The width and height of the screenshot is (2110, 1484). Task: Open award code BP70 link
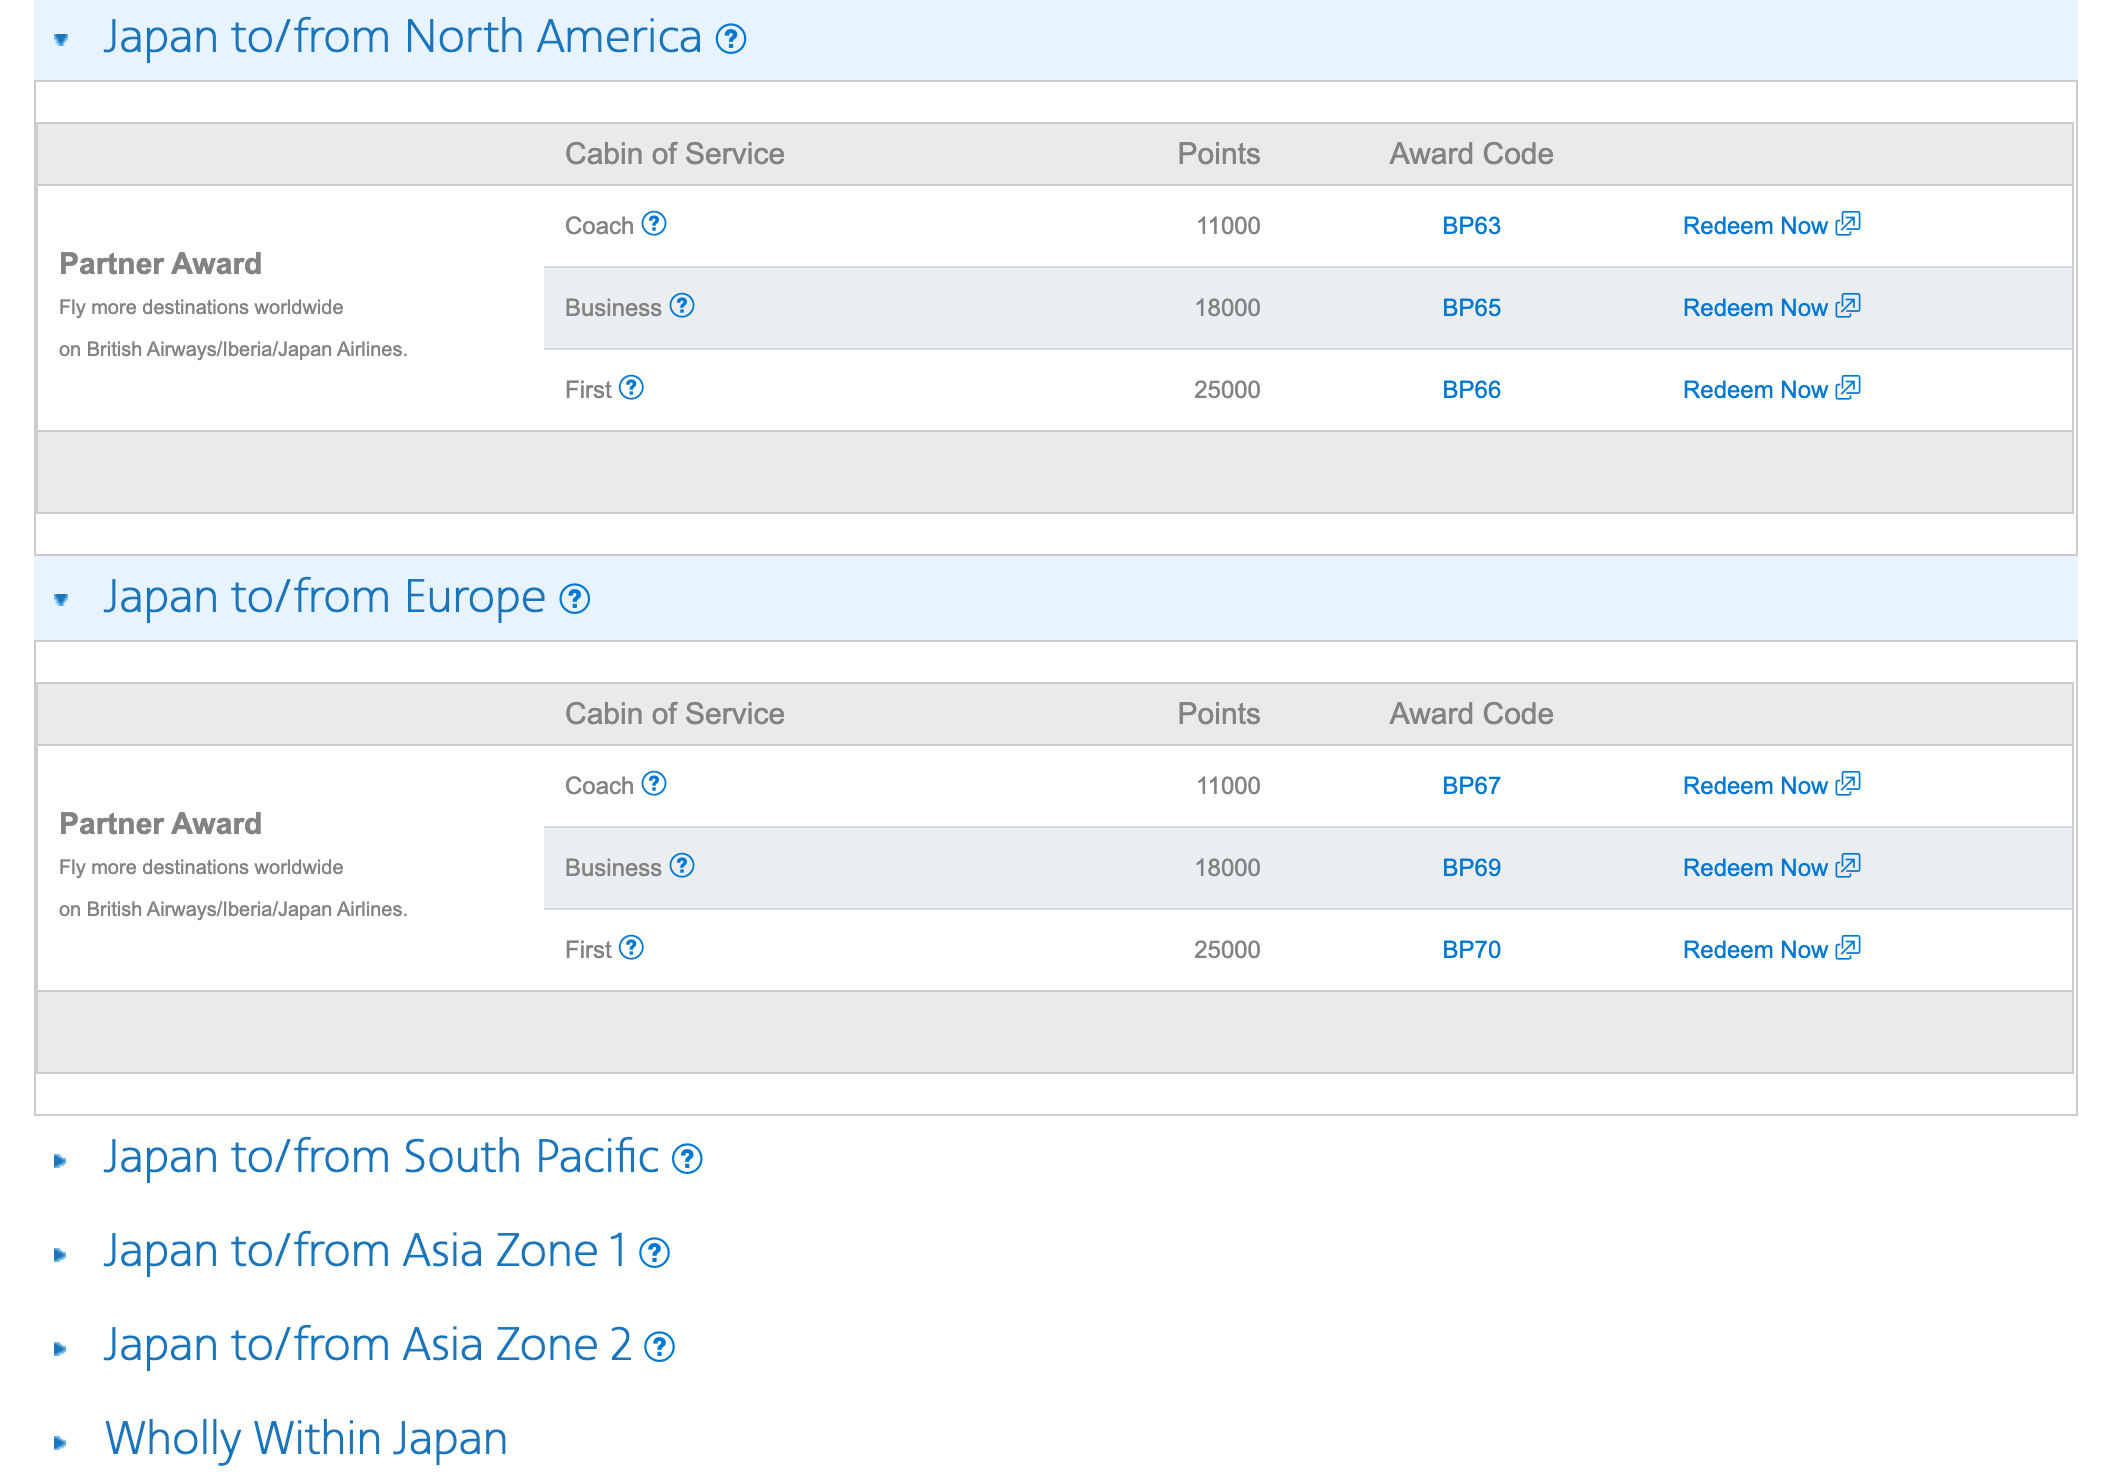point(1471,950)
